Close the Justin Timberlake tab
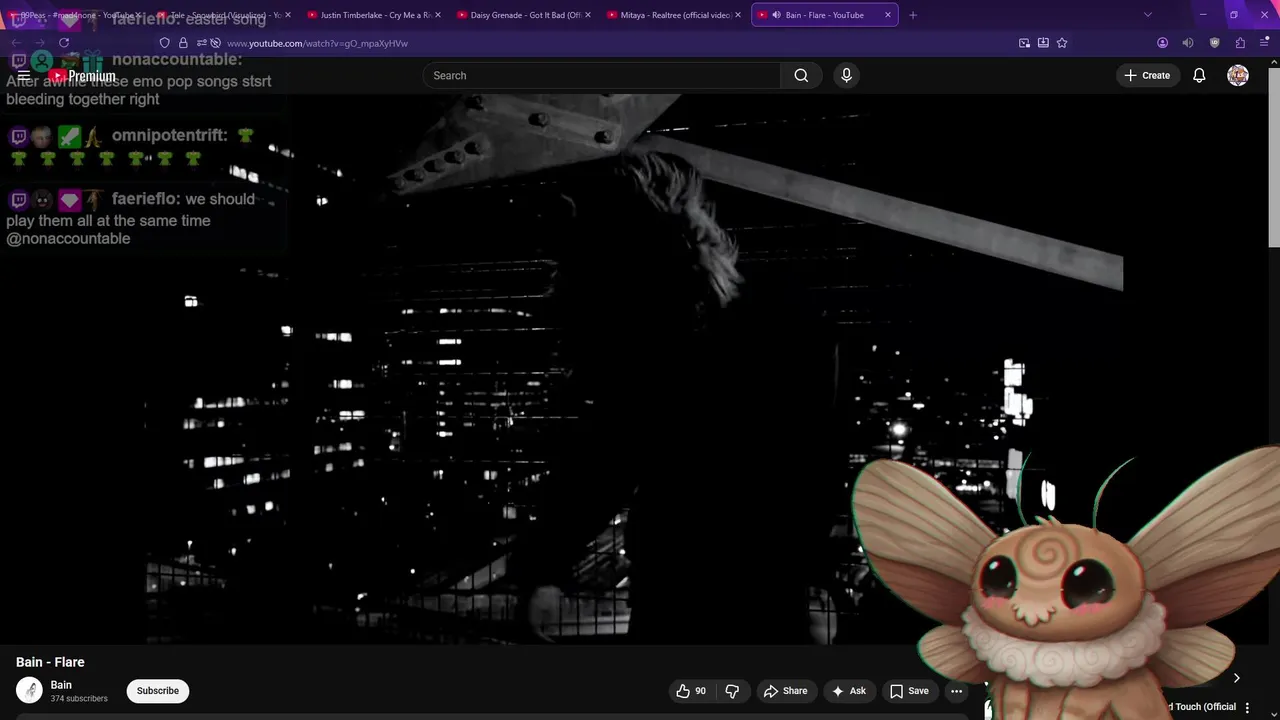This screenshot has height=720, width=1280. [x=437, y=15]
